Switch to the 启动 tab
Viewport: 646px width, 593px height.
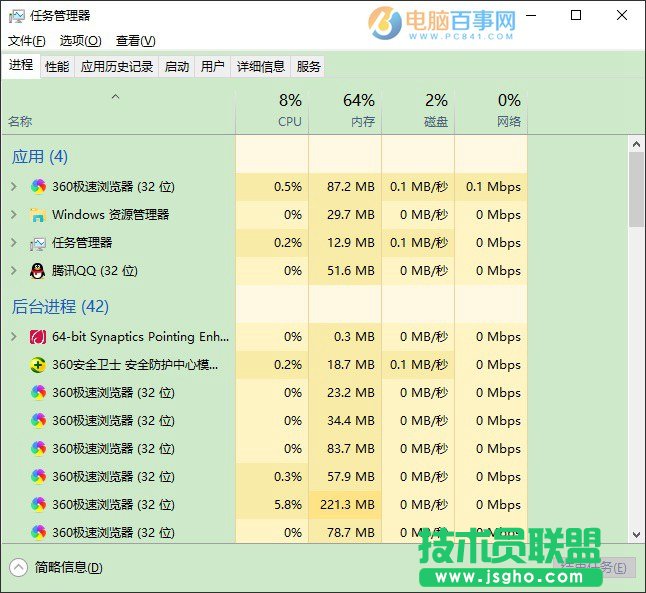pos(177,67)
